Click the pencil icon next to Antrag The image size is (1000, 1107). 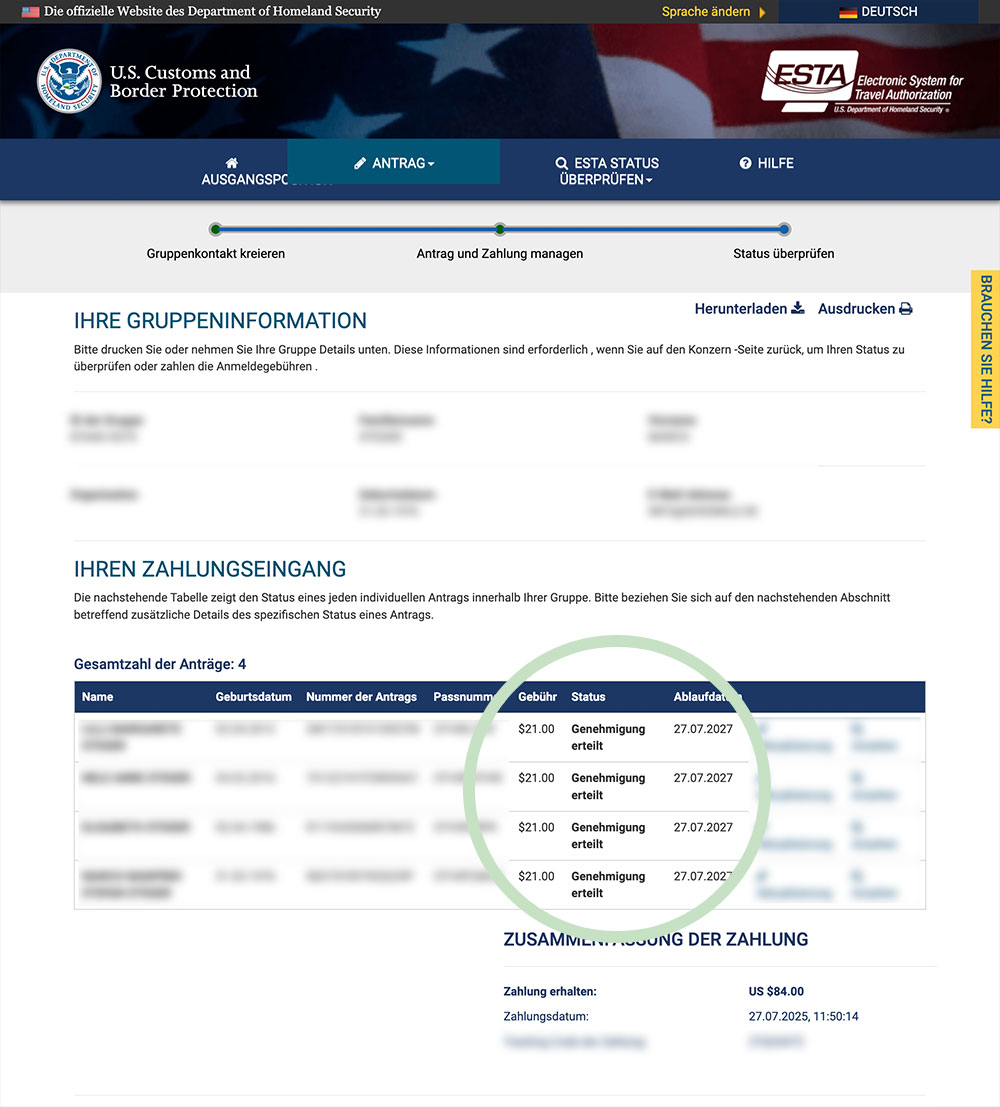click(360, 163)
